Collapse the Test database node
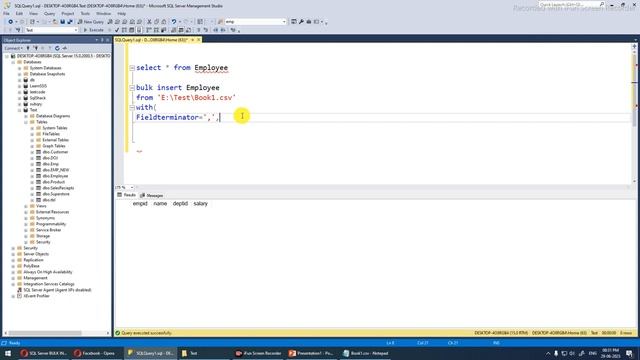 [20, 110]
